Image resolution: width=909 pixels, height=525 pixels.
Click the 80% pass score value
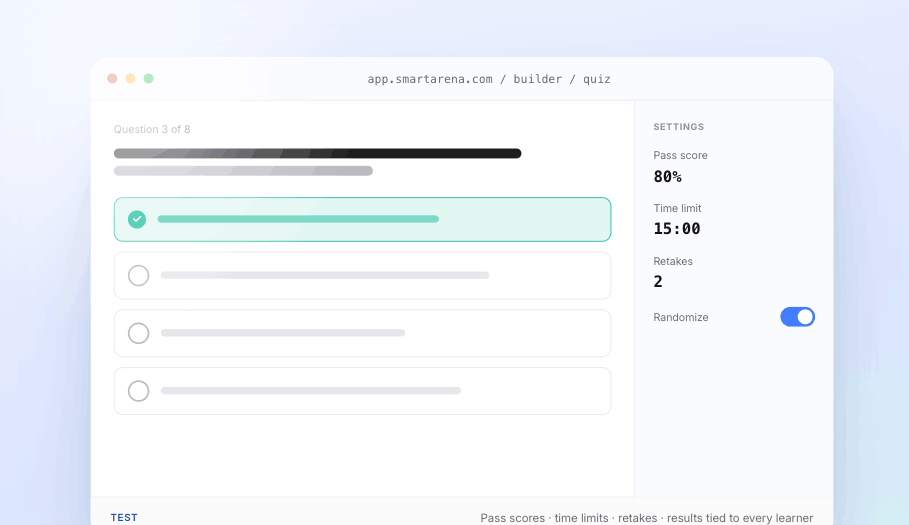click(x=667, y=176)
